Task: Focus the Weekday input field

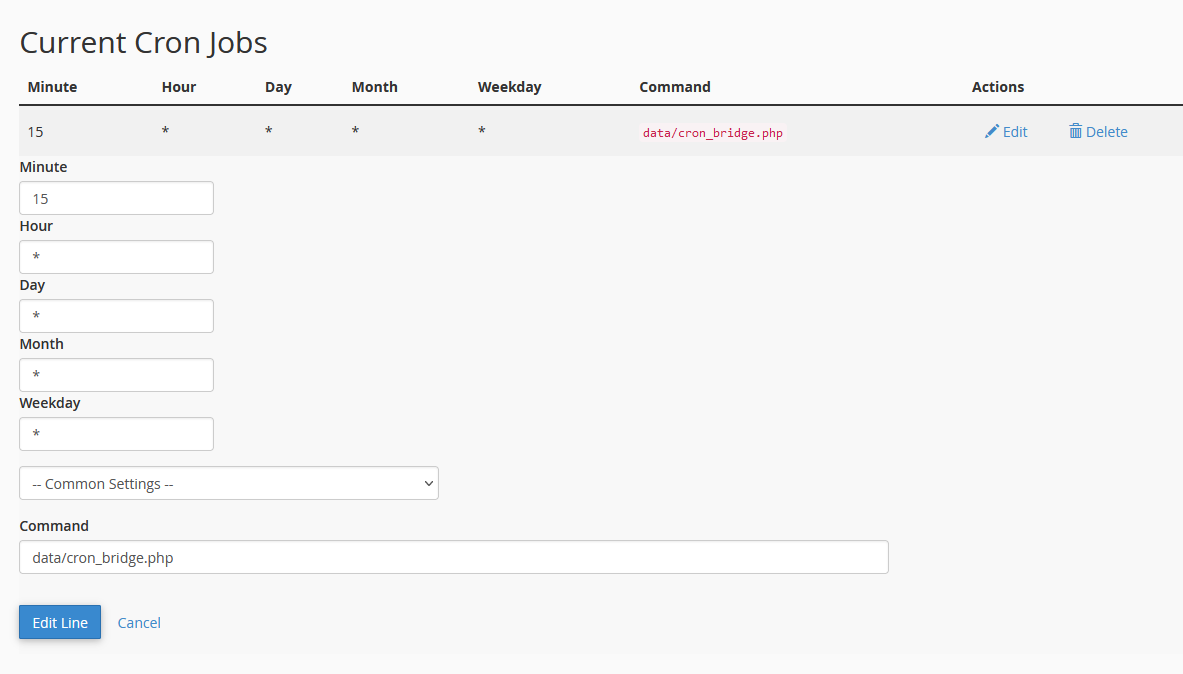Action: click(116, 434)
